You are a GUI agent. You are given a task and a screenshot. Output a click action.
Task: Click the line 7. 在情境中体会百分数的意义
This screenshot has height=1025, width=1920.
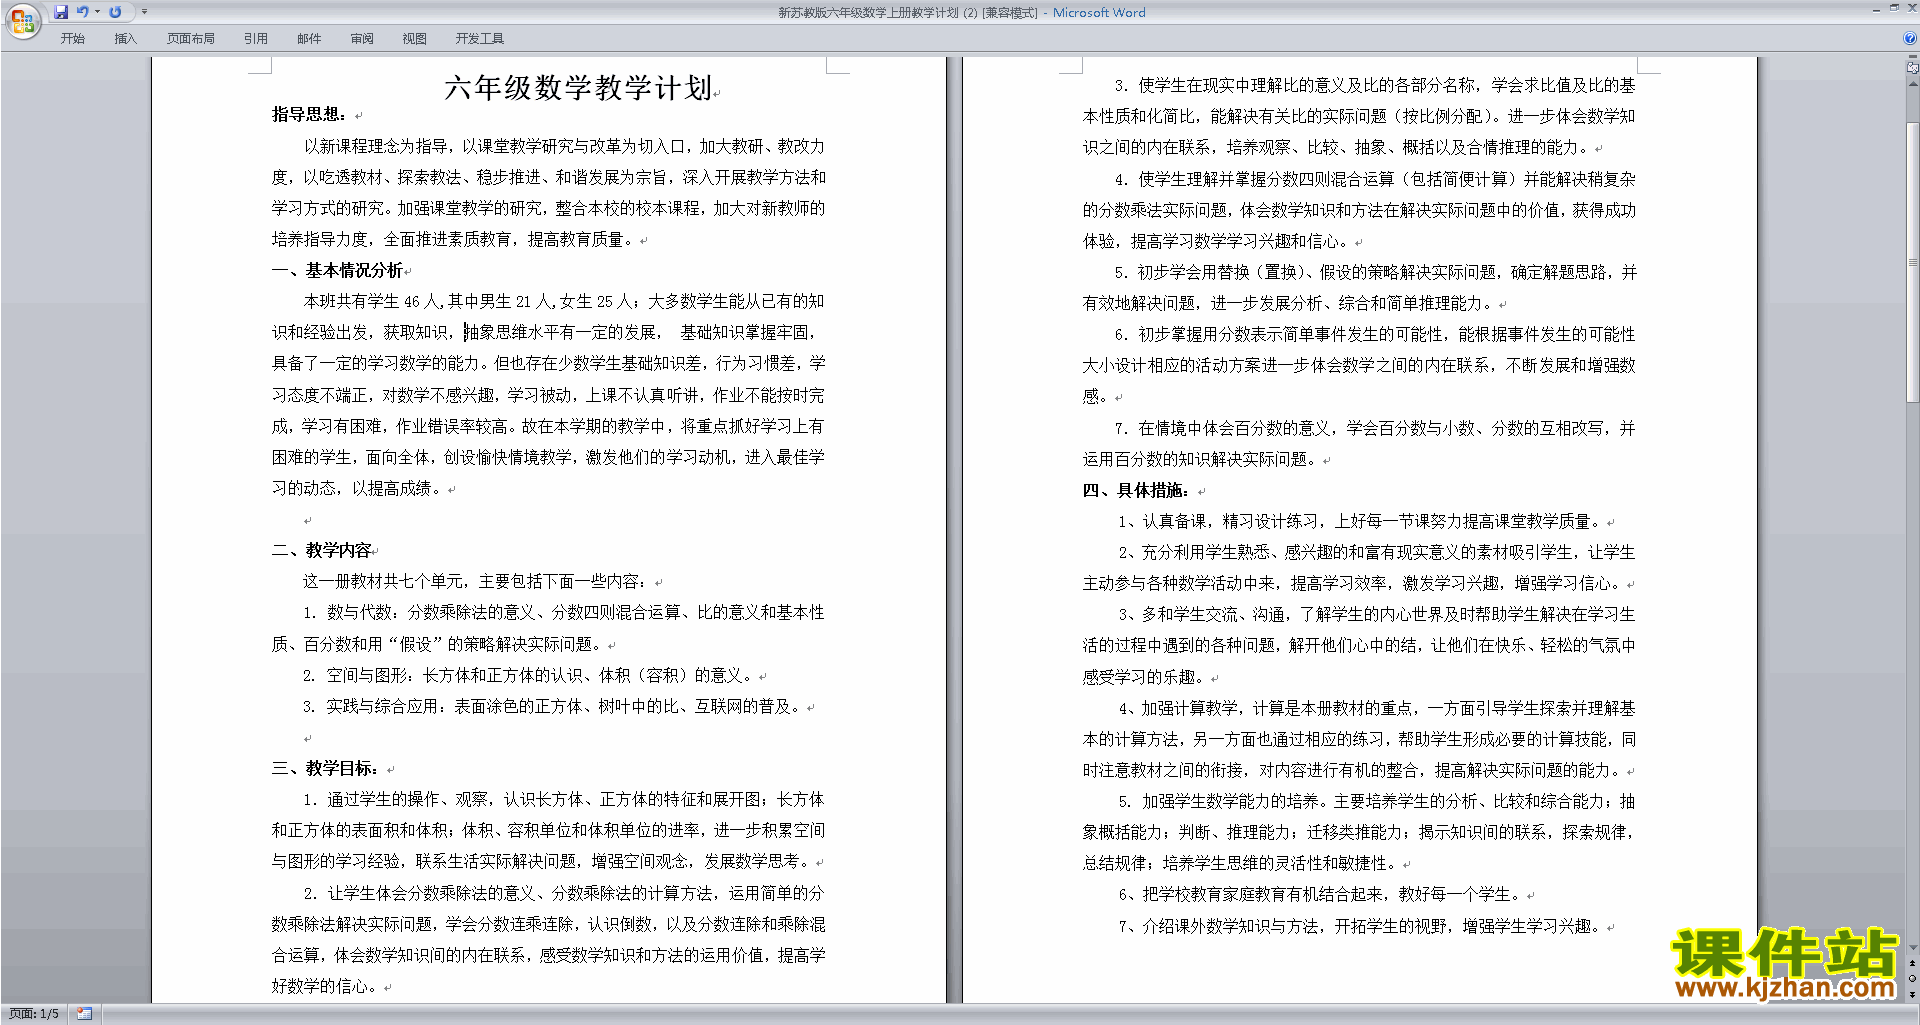point(1375,429)
